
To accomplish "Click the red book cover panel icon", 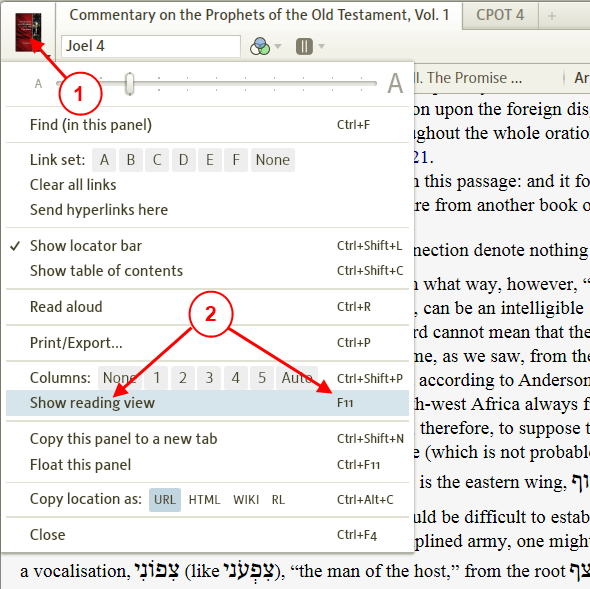I will click(x=28, y=32).
